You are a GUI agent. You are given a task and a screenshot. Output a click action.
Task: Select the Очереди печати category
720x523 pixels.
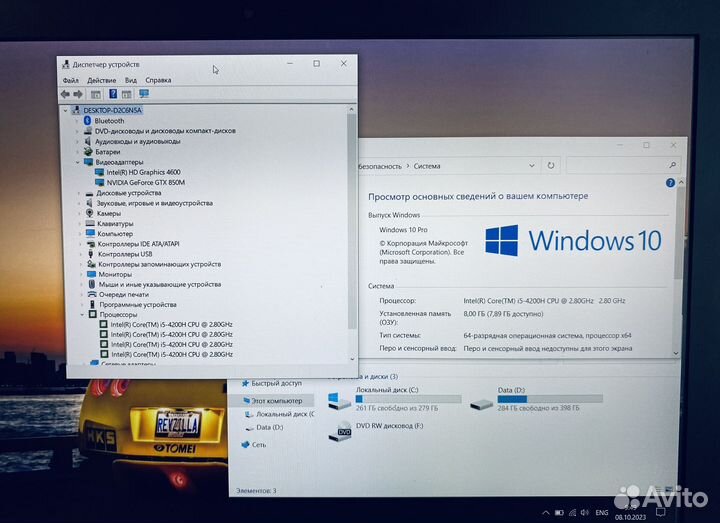(x=124, y=294)
